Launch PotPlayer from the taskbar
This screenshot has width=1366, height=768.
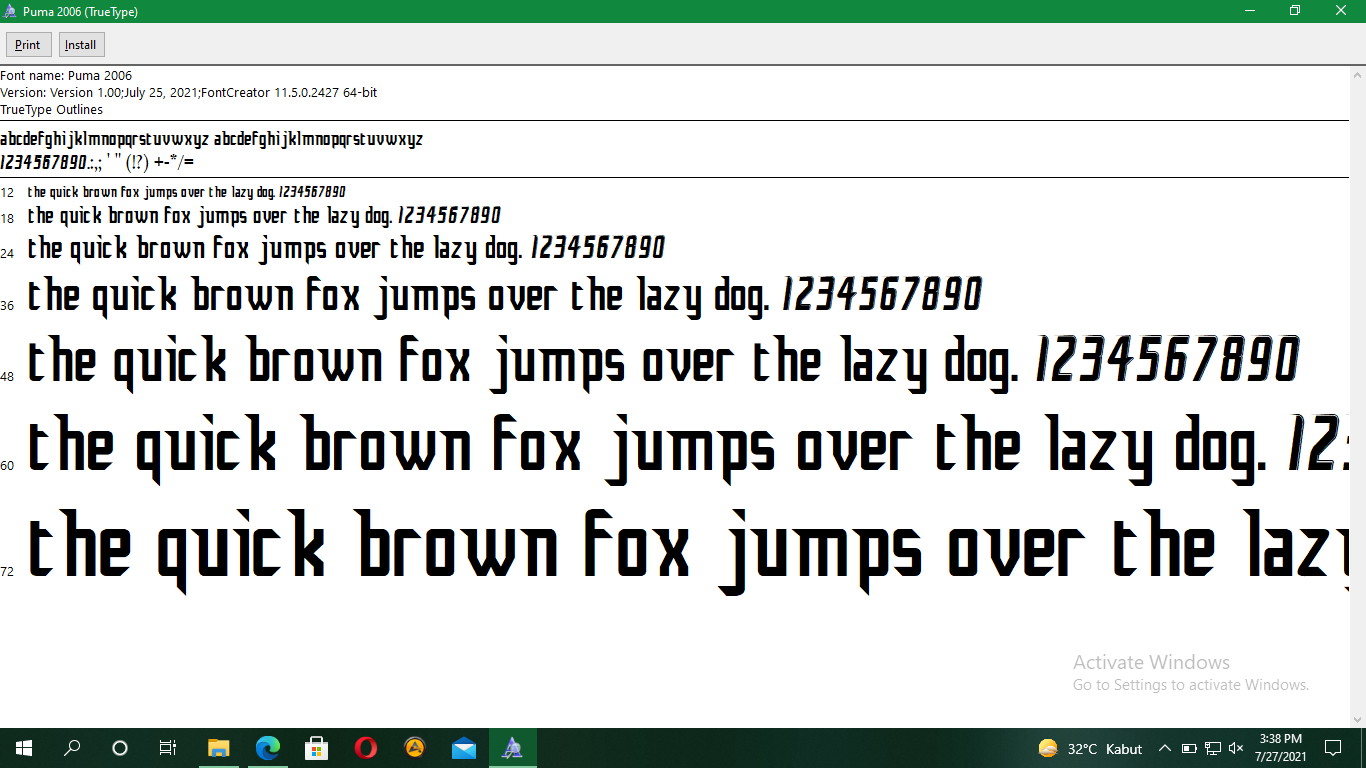(x=414, y=747)
